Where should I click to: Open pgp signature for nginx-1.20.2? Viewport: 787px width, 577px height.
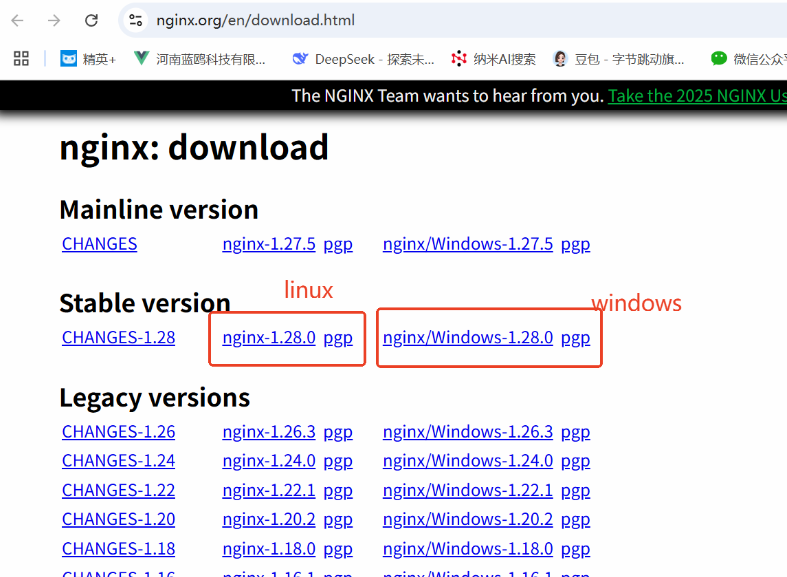click(338, 520)
